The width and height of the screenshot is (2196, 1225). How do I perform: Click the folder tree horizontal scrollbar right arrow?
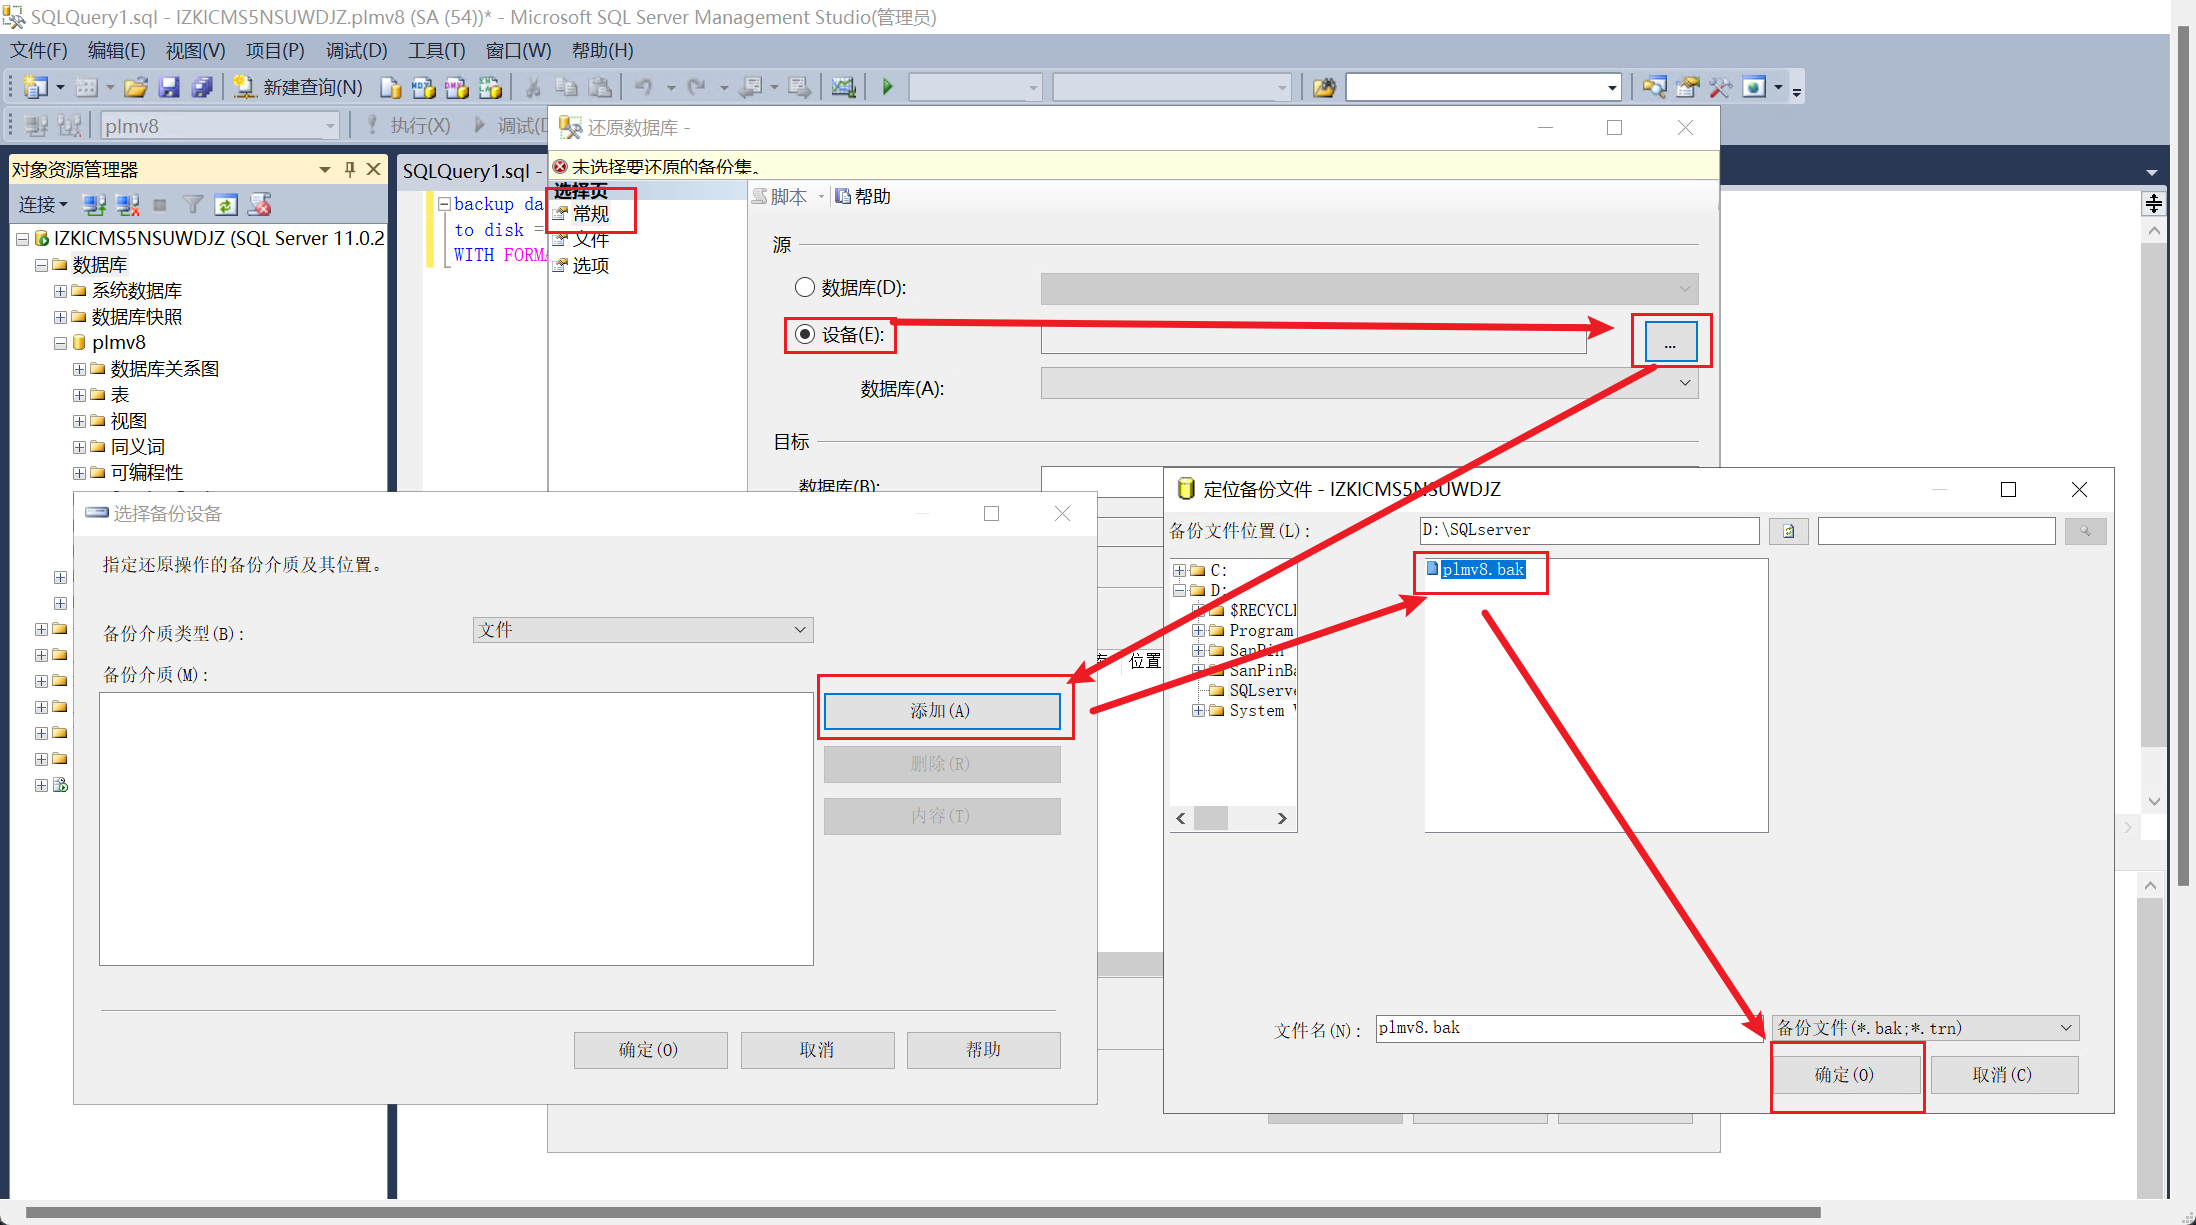[x=1282, y=819]
